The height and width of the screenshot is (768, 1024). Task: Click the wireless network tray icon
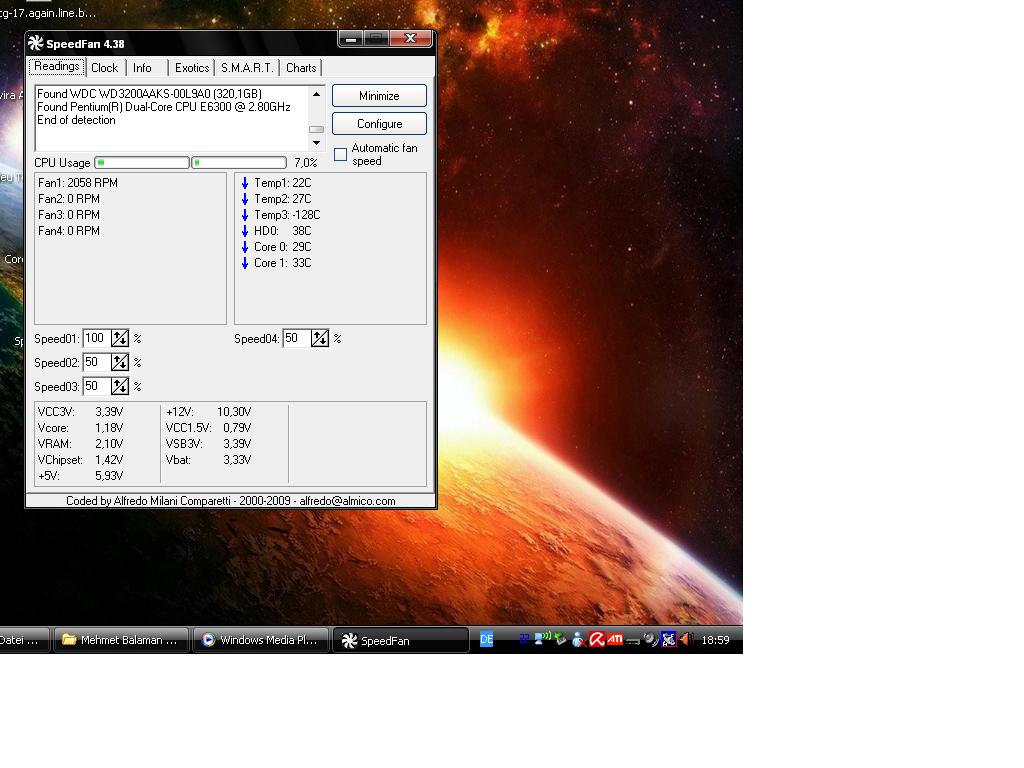pos(543,638)
